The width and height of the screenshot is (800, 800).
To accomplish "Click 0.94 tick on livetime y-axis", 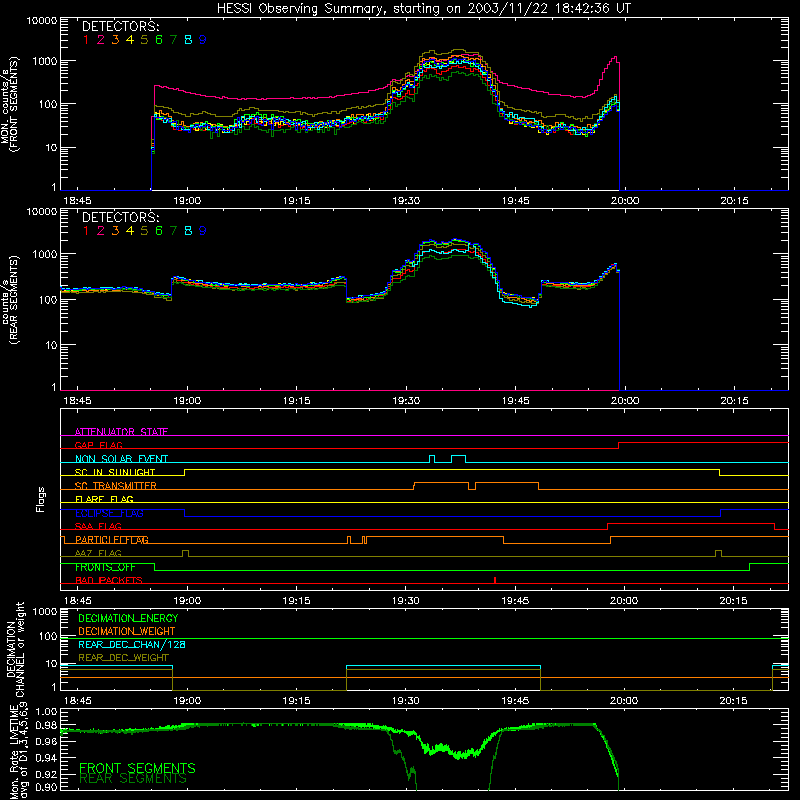I will (46, 758).
